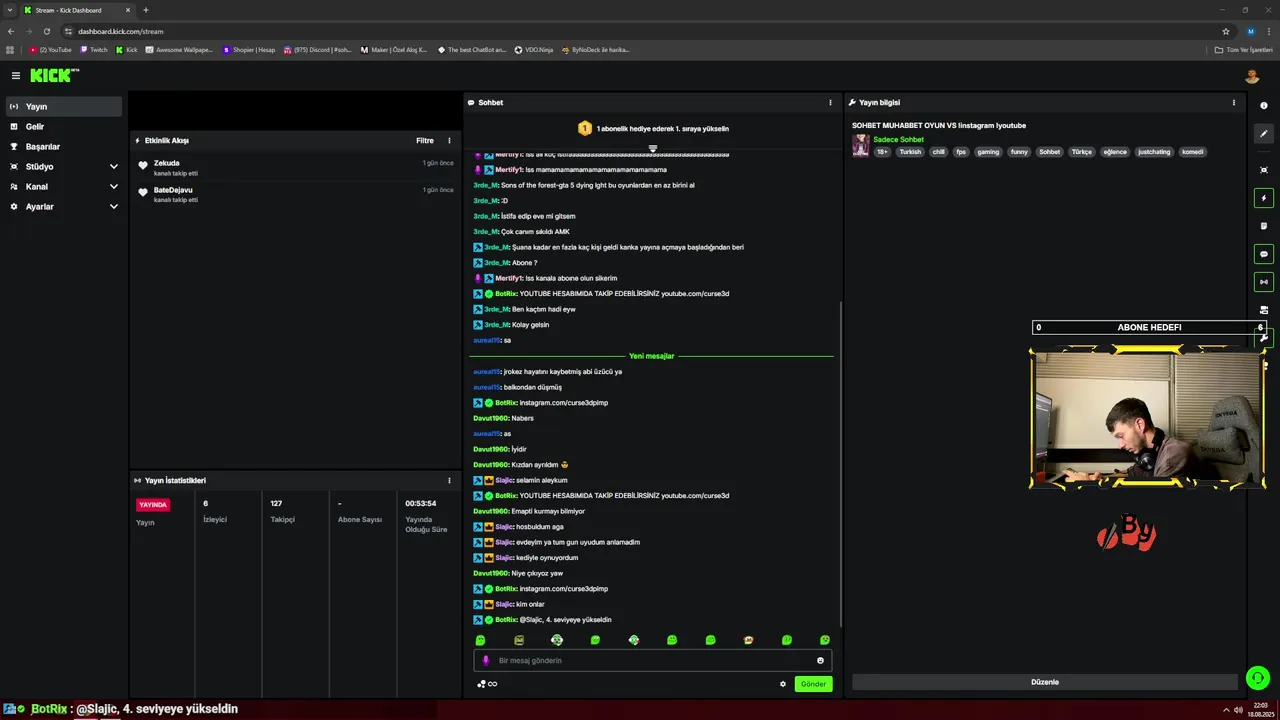Screen dimensions: 1280x720
Task: Expand the Kanal sidebar section
Action: pyautogui.click(x=64, y=187)
